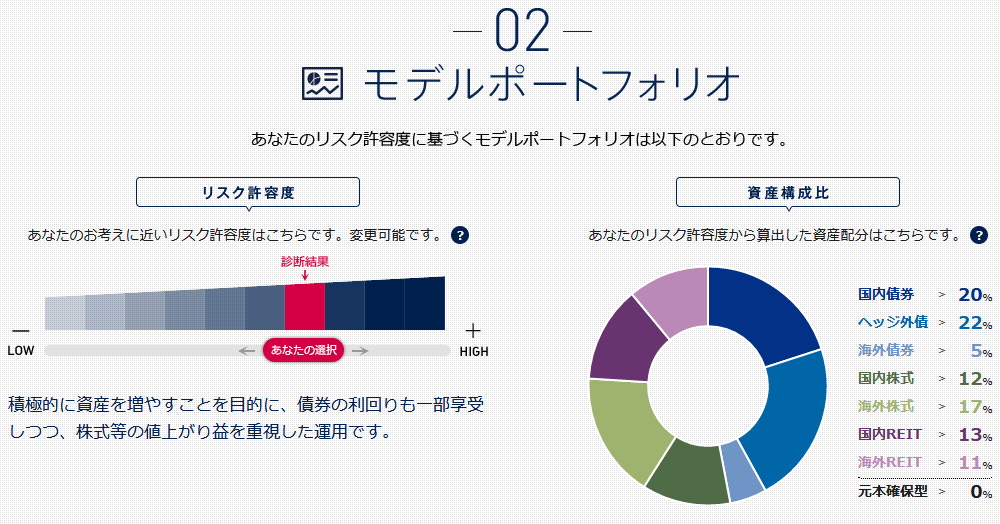1000x524 pixels.
Task: Click the minus LOW icon
Action: tap(21, 331)
